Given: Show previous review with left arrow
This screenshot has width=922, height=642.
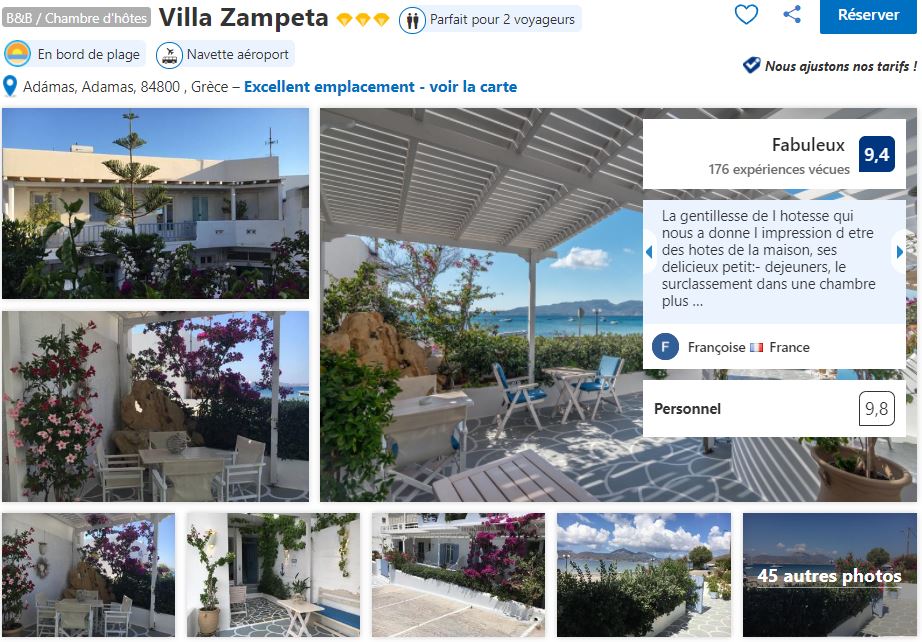Looking at the screenshot, I should tap(649, 252).
